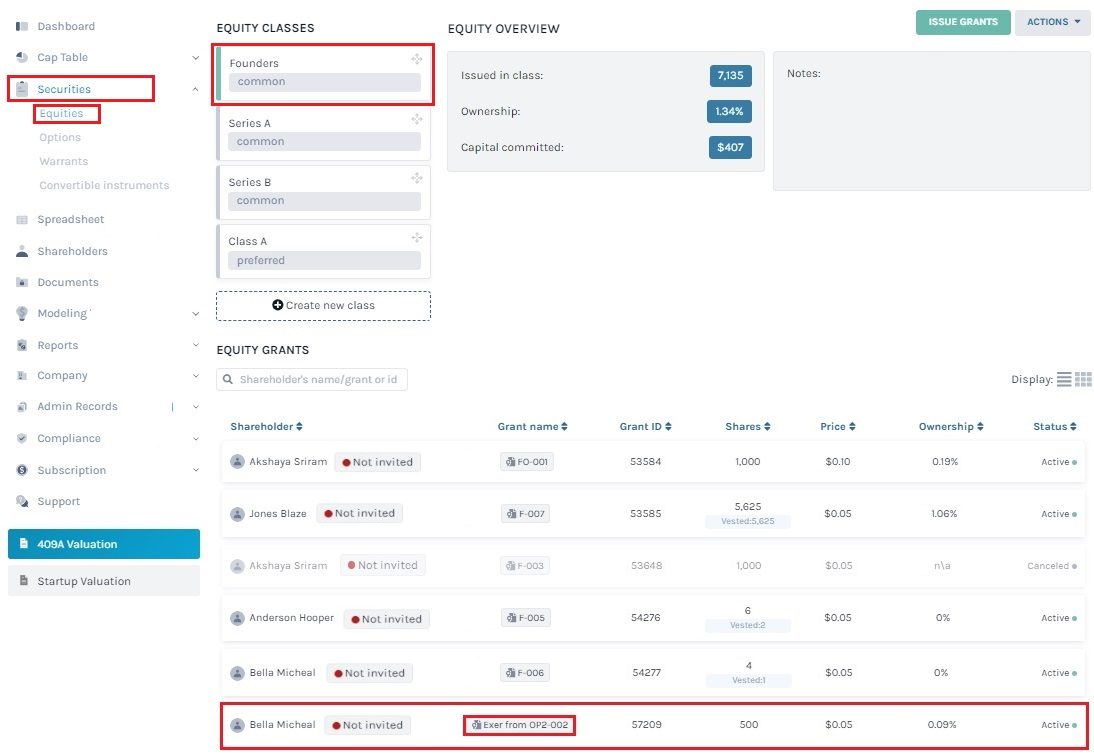Expand the Compliance menu chevron

coord(195,439)
